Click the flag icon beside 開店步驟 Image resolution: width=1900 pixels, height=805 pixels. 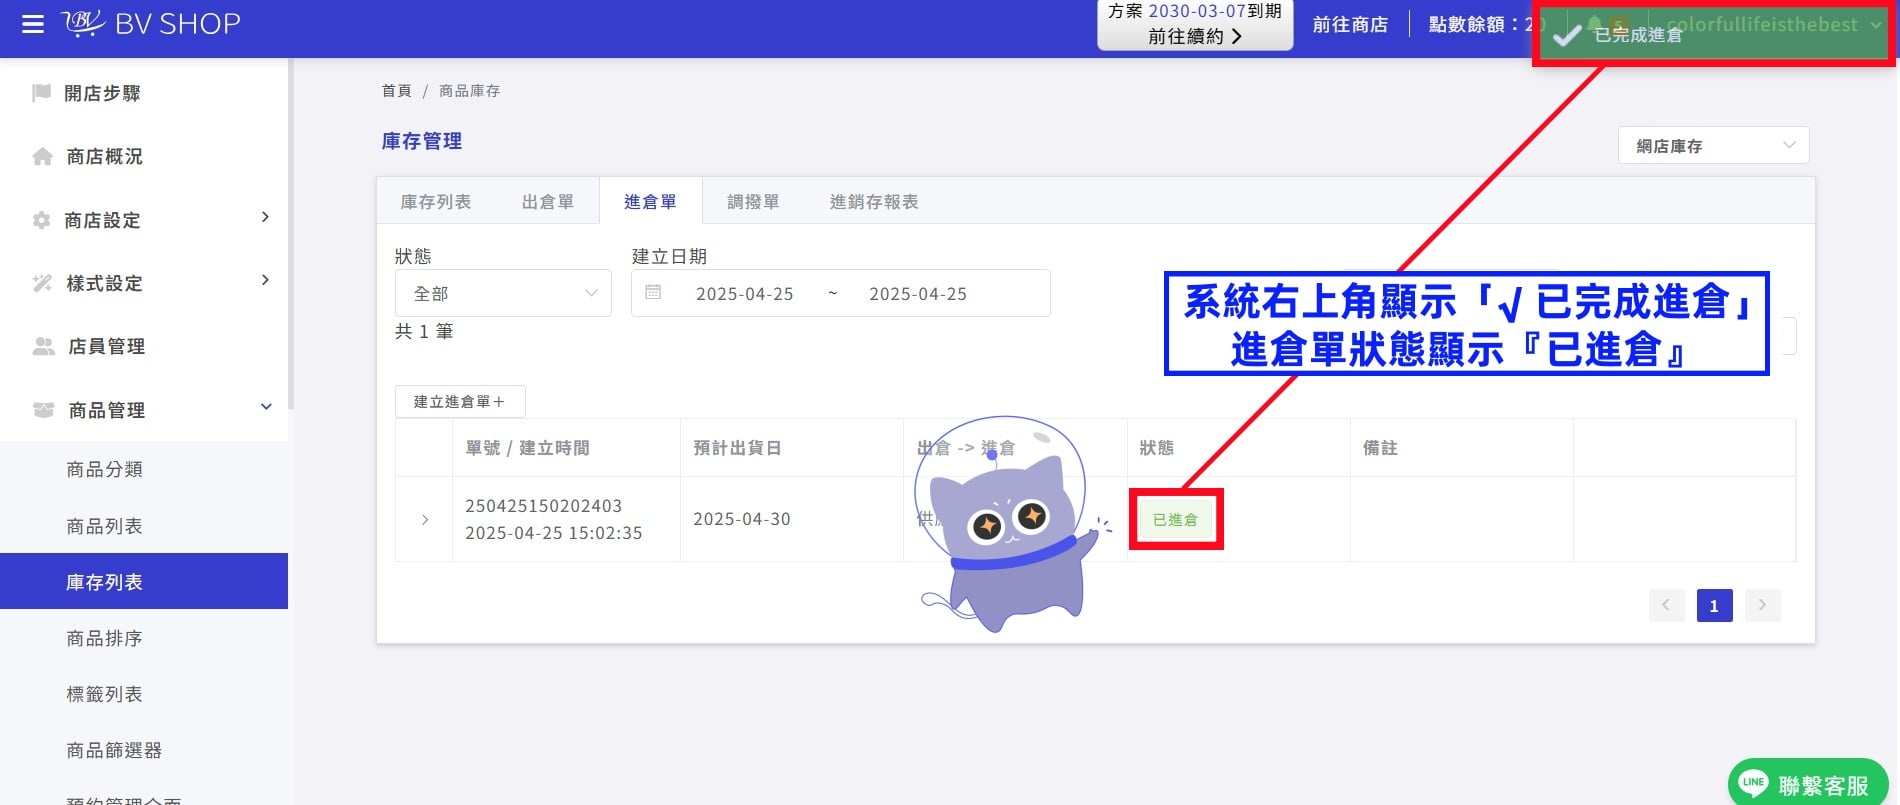pos(41,93)
